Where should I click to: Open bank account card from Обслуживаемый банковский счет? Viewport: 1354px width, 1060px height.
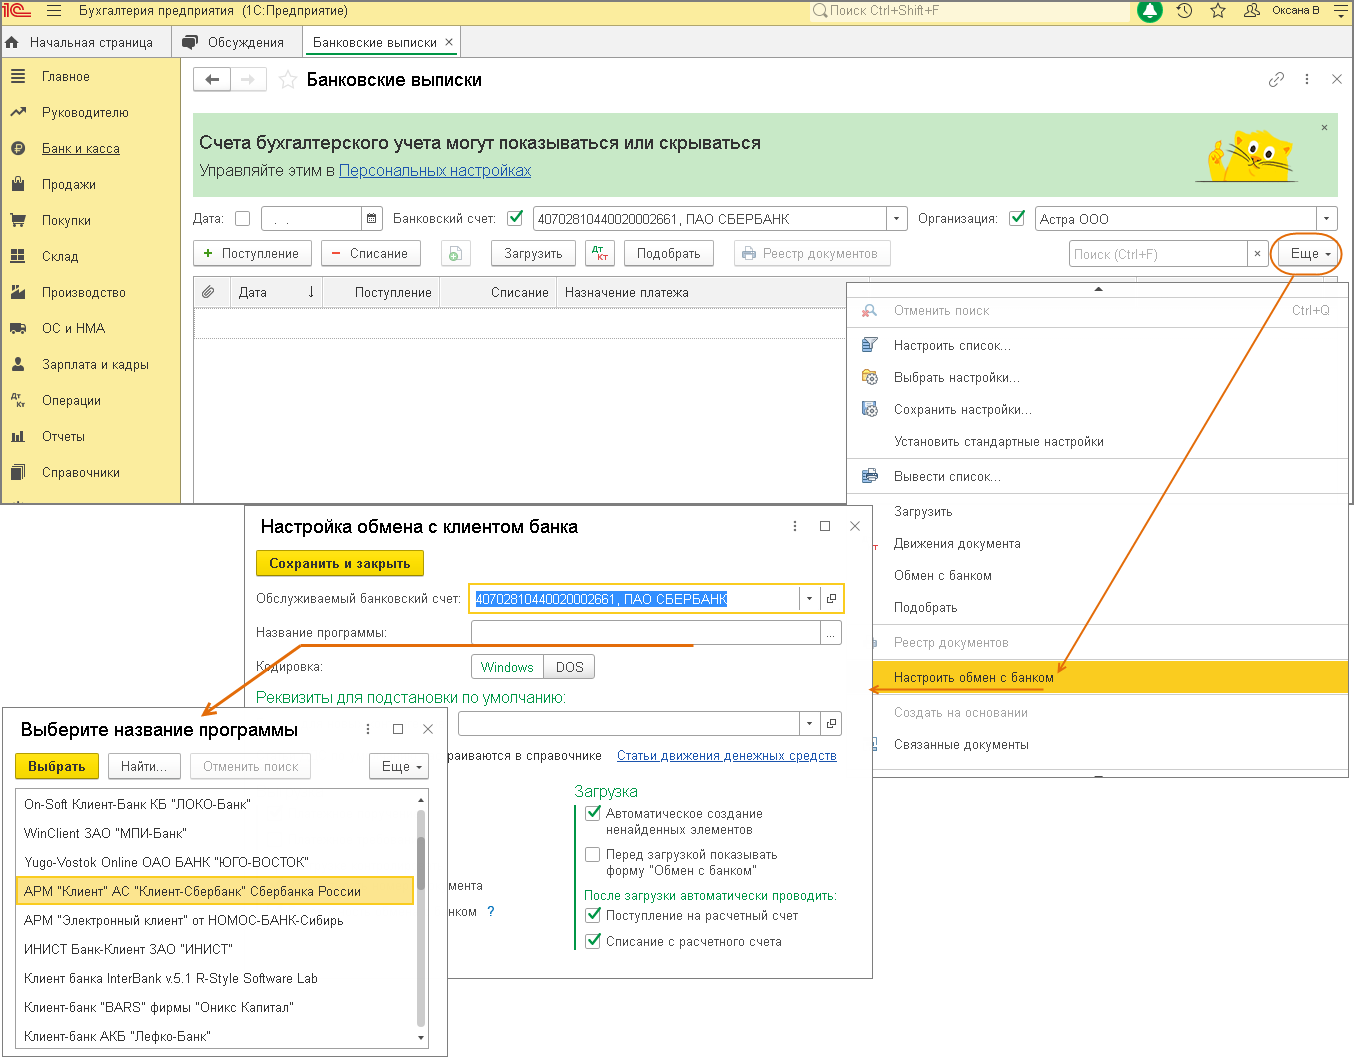click(831, 599)
